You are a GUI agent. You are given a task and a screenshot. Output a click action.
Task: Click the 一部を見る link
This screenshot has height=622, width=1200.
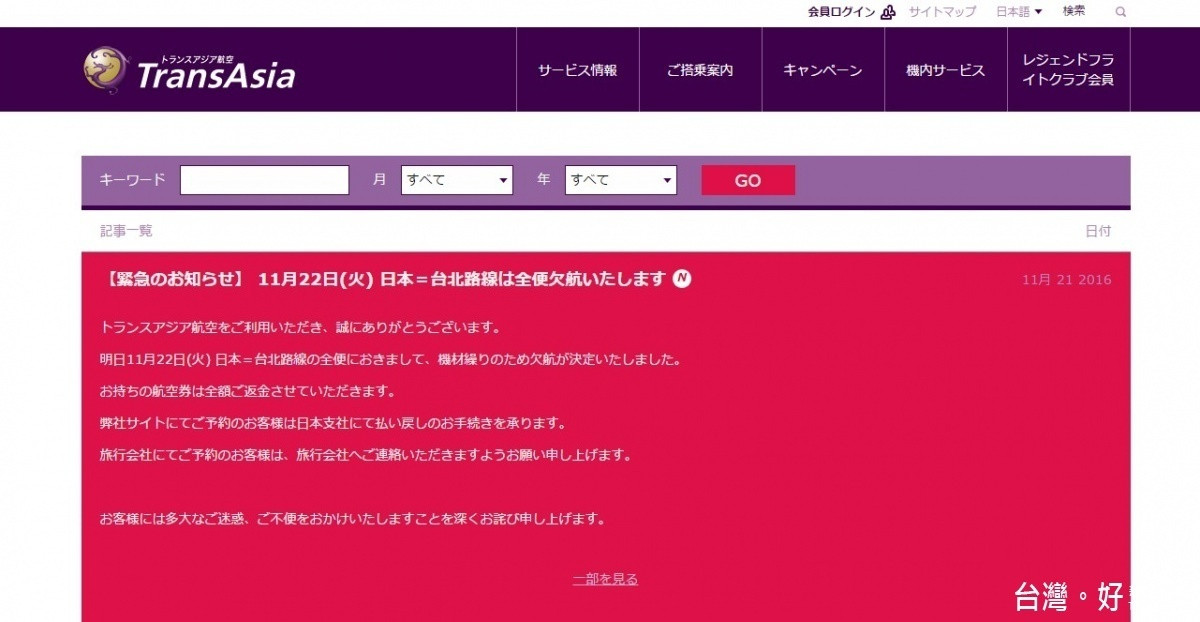tap(605, 579)
